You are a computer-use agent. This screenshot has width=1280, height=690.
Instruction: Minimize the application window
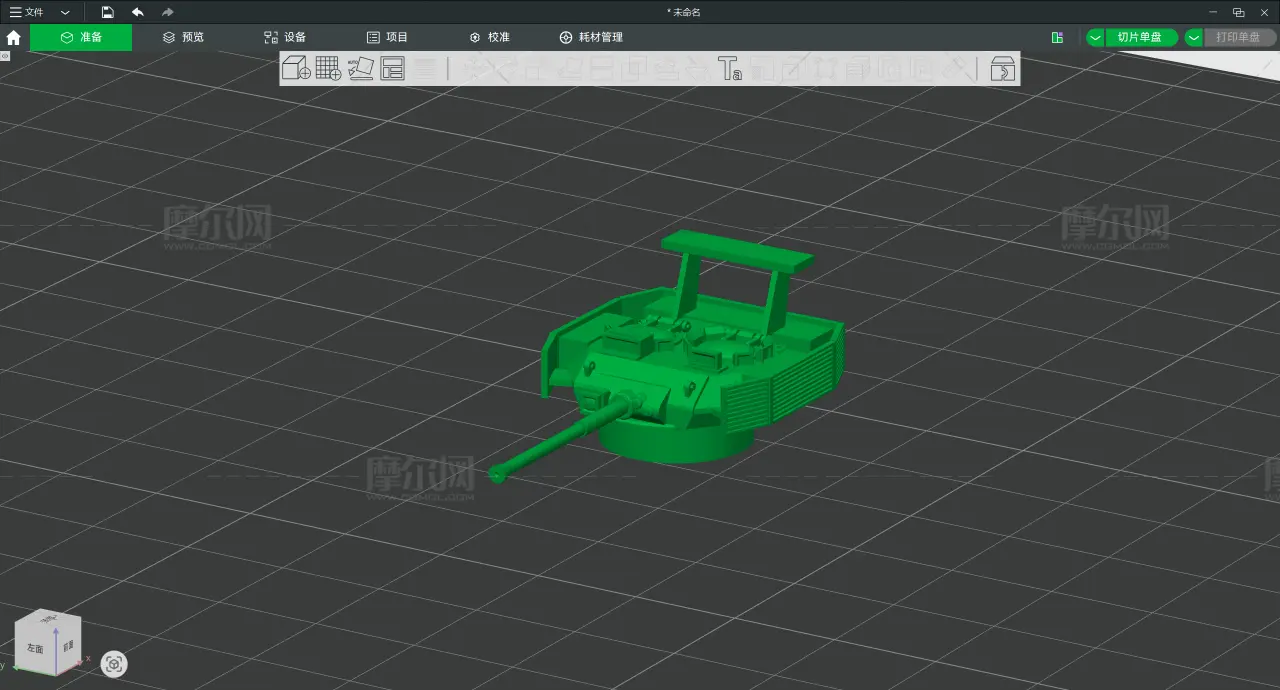pos(1213,12)
